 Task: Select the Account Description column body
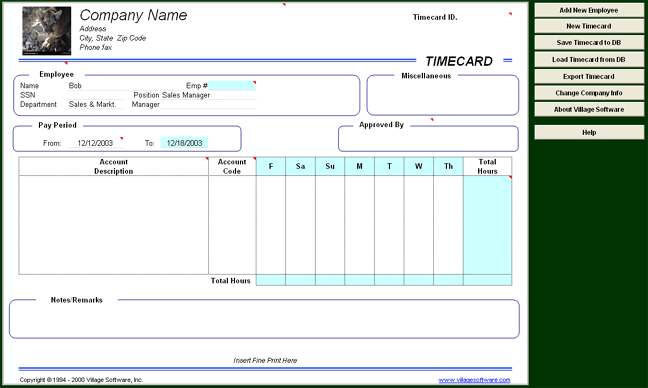coord(114,225)
